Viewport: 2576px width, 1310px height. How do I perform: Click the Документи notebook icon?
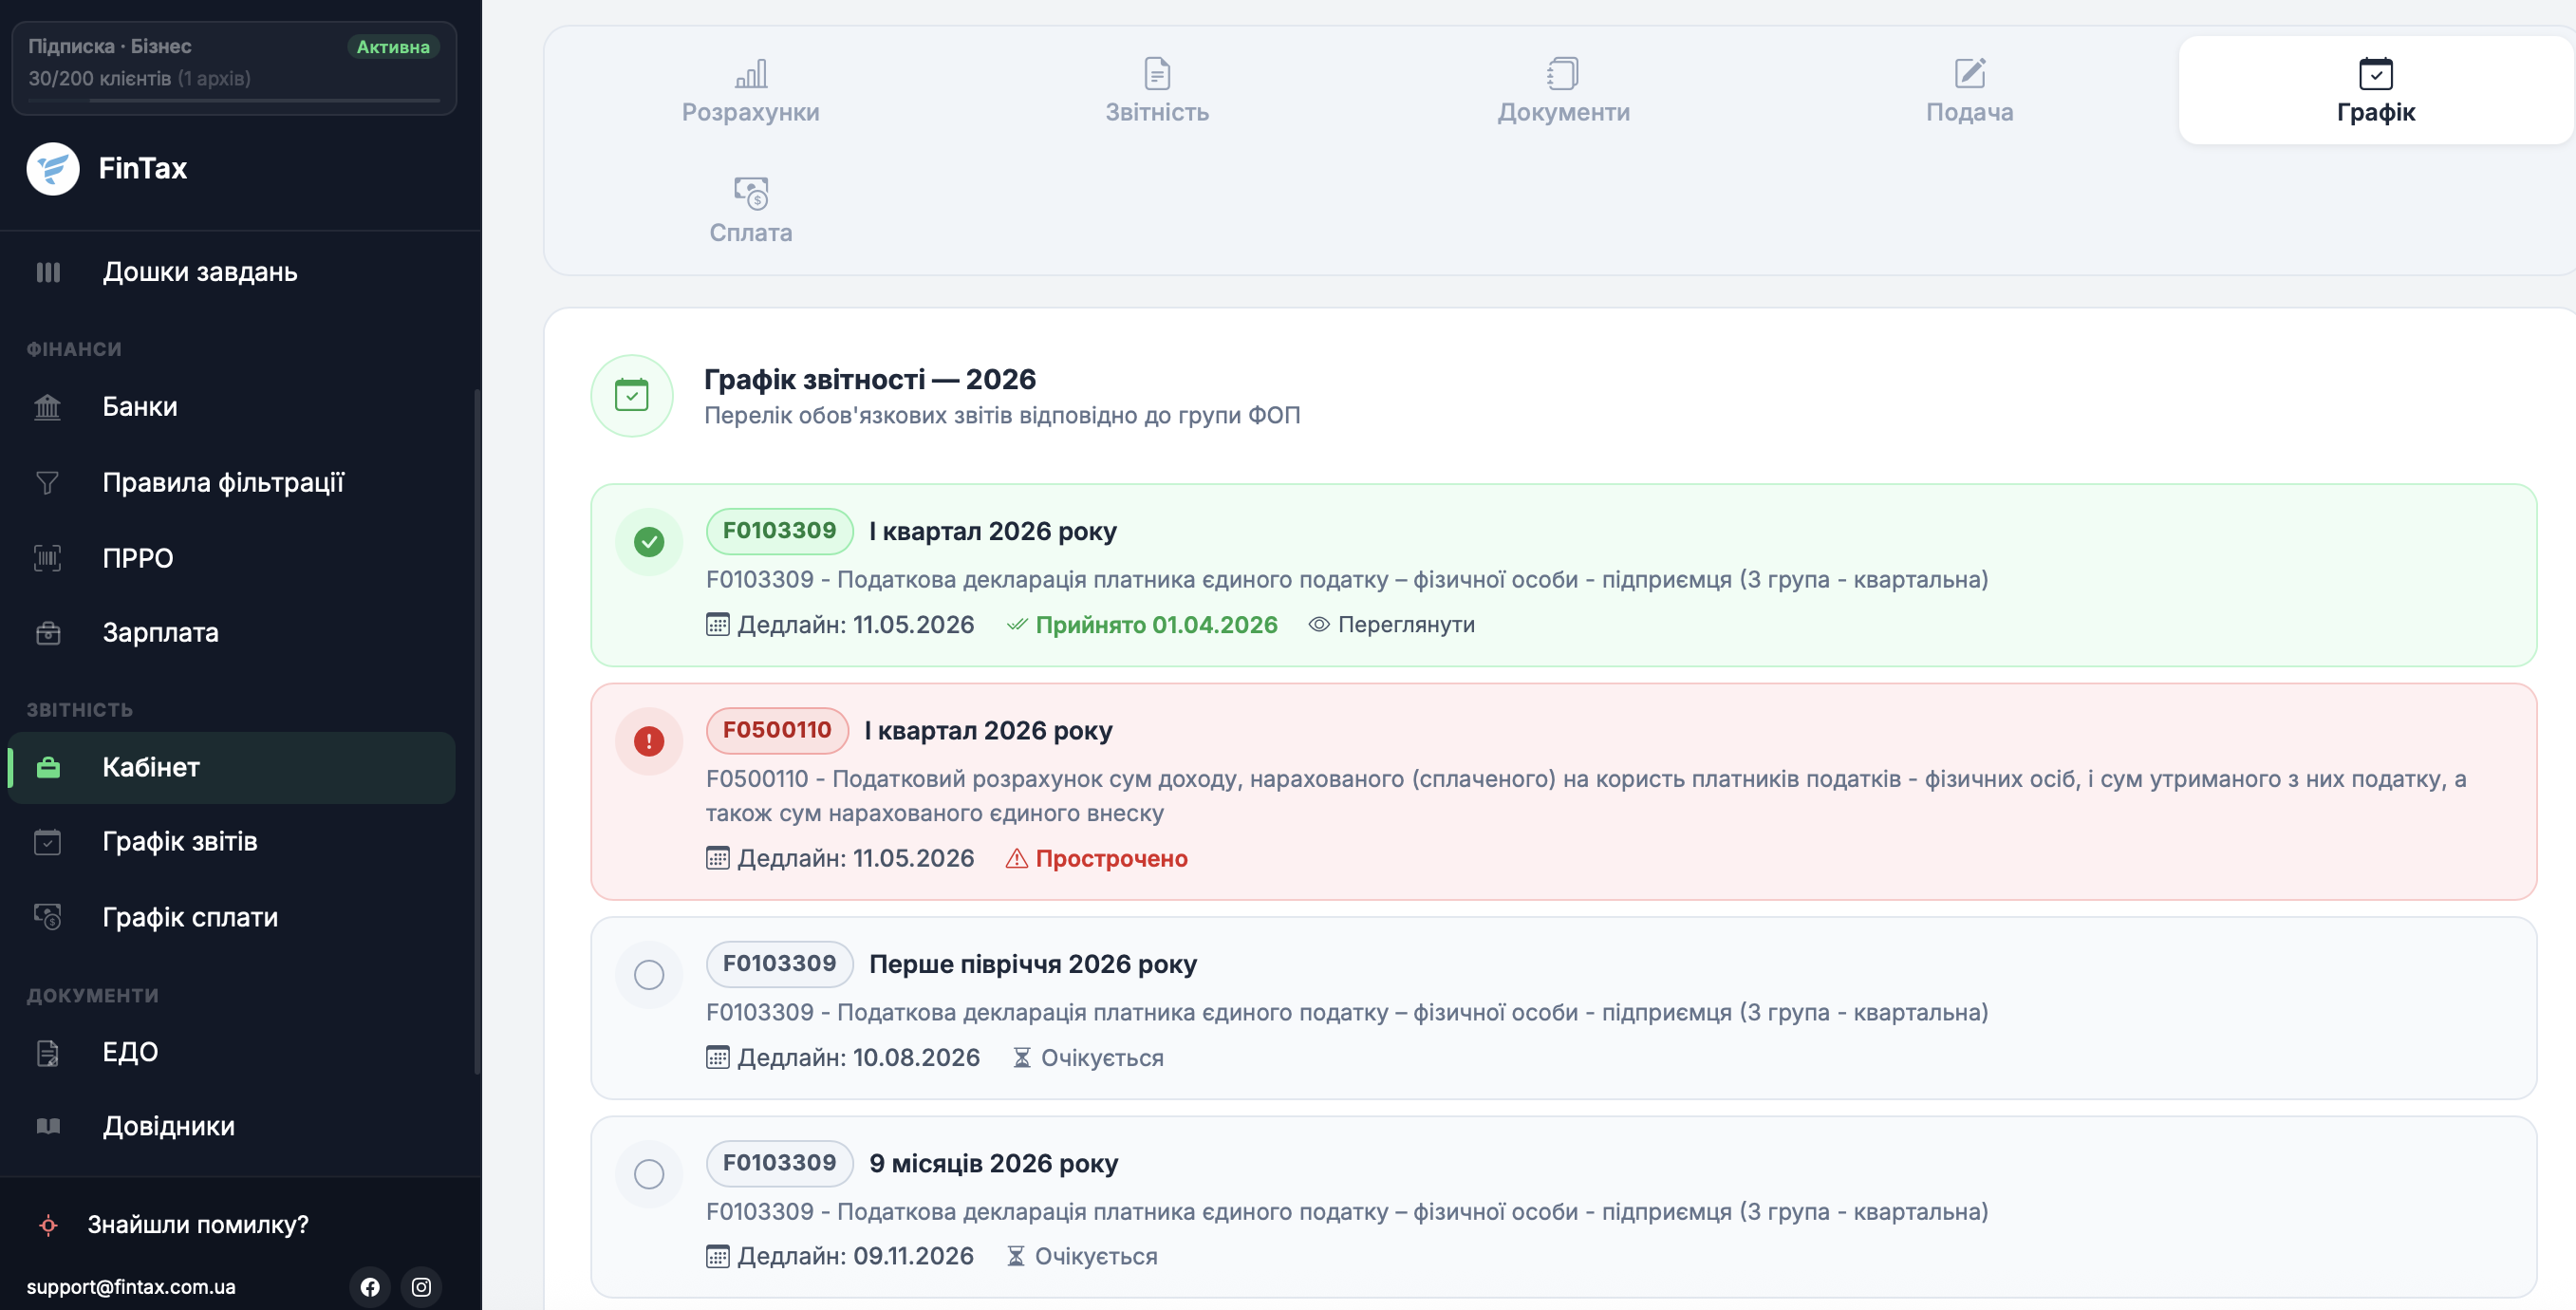coord(1563,73)
